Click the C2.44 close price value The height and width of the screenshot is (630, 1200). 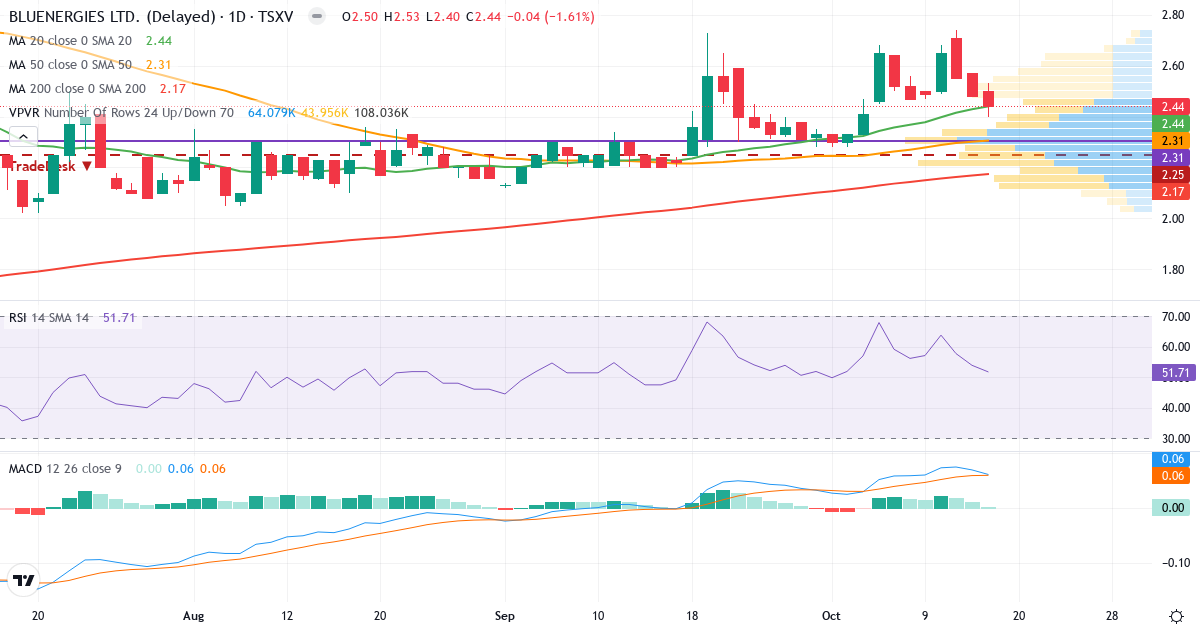pyautogui.click(x=483, y=17)
